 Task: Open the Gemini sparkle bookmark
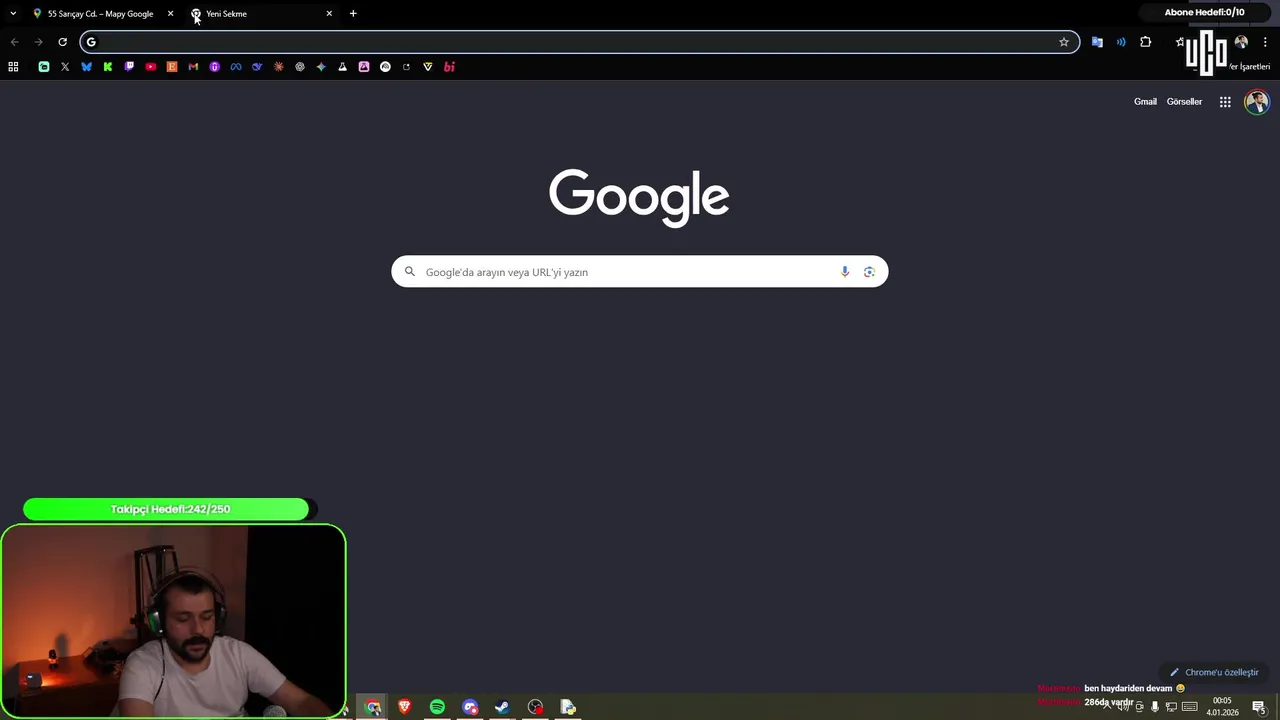321,67
